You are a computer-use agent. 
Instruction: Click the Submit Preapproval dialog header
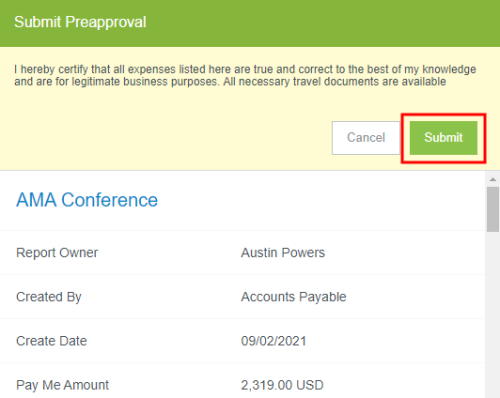point(250,23)
